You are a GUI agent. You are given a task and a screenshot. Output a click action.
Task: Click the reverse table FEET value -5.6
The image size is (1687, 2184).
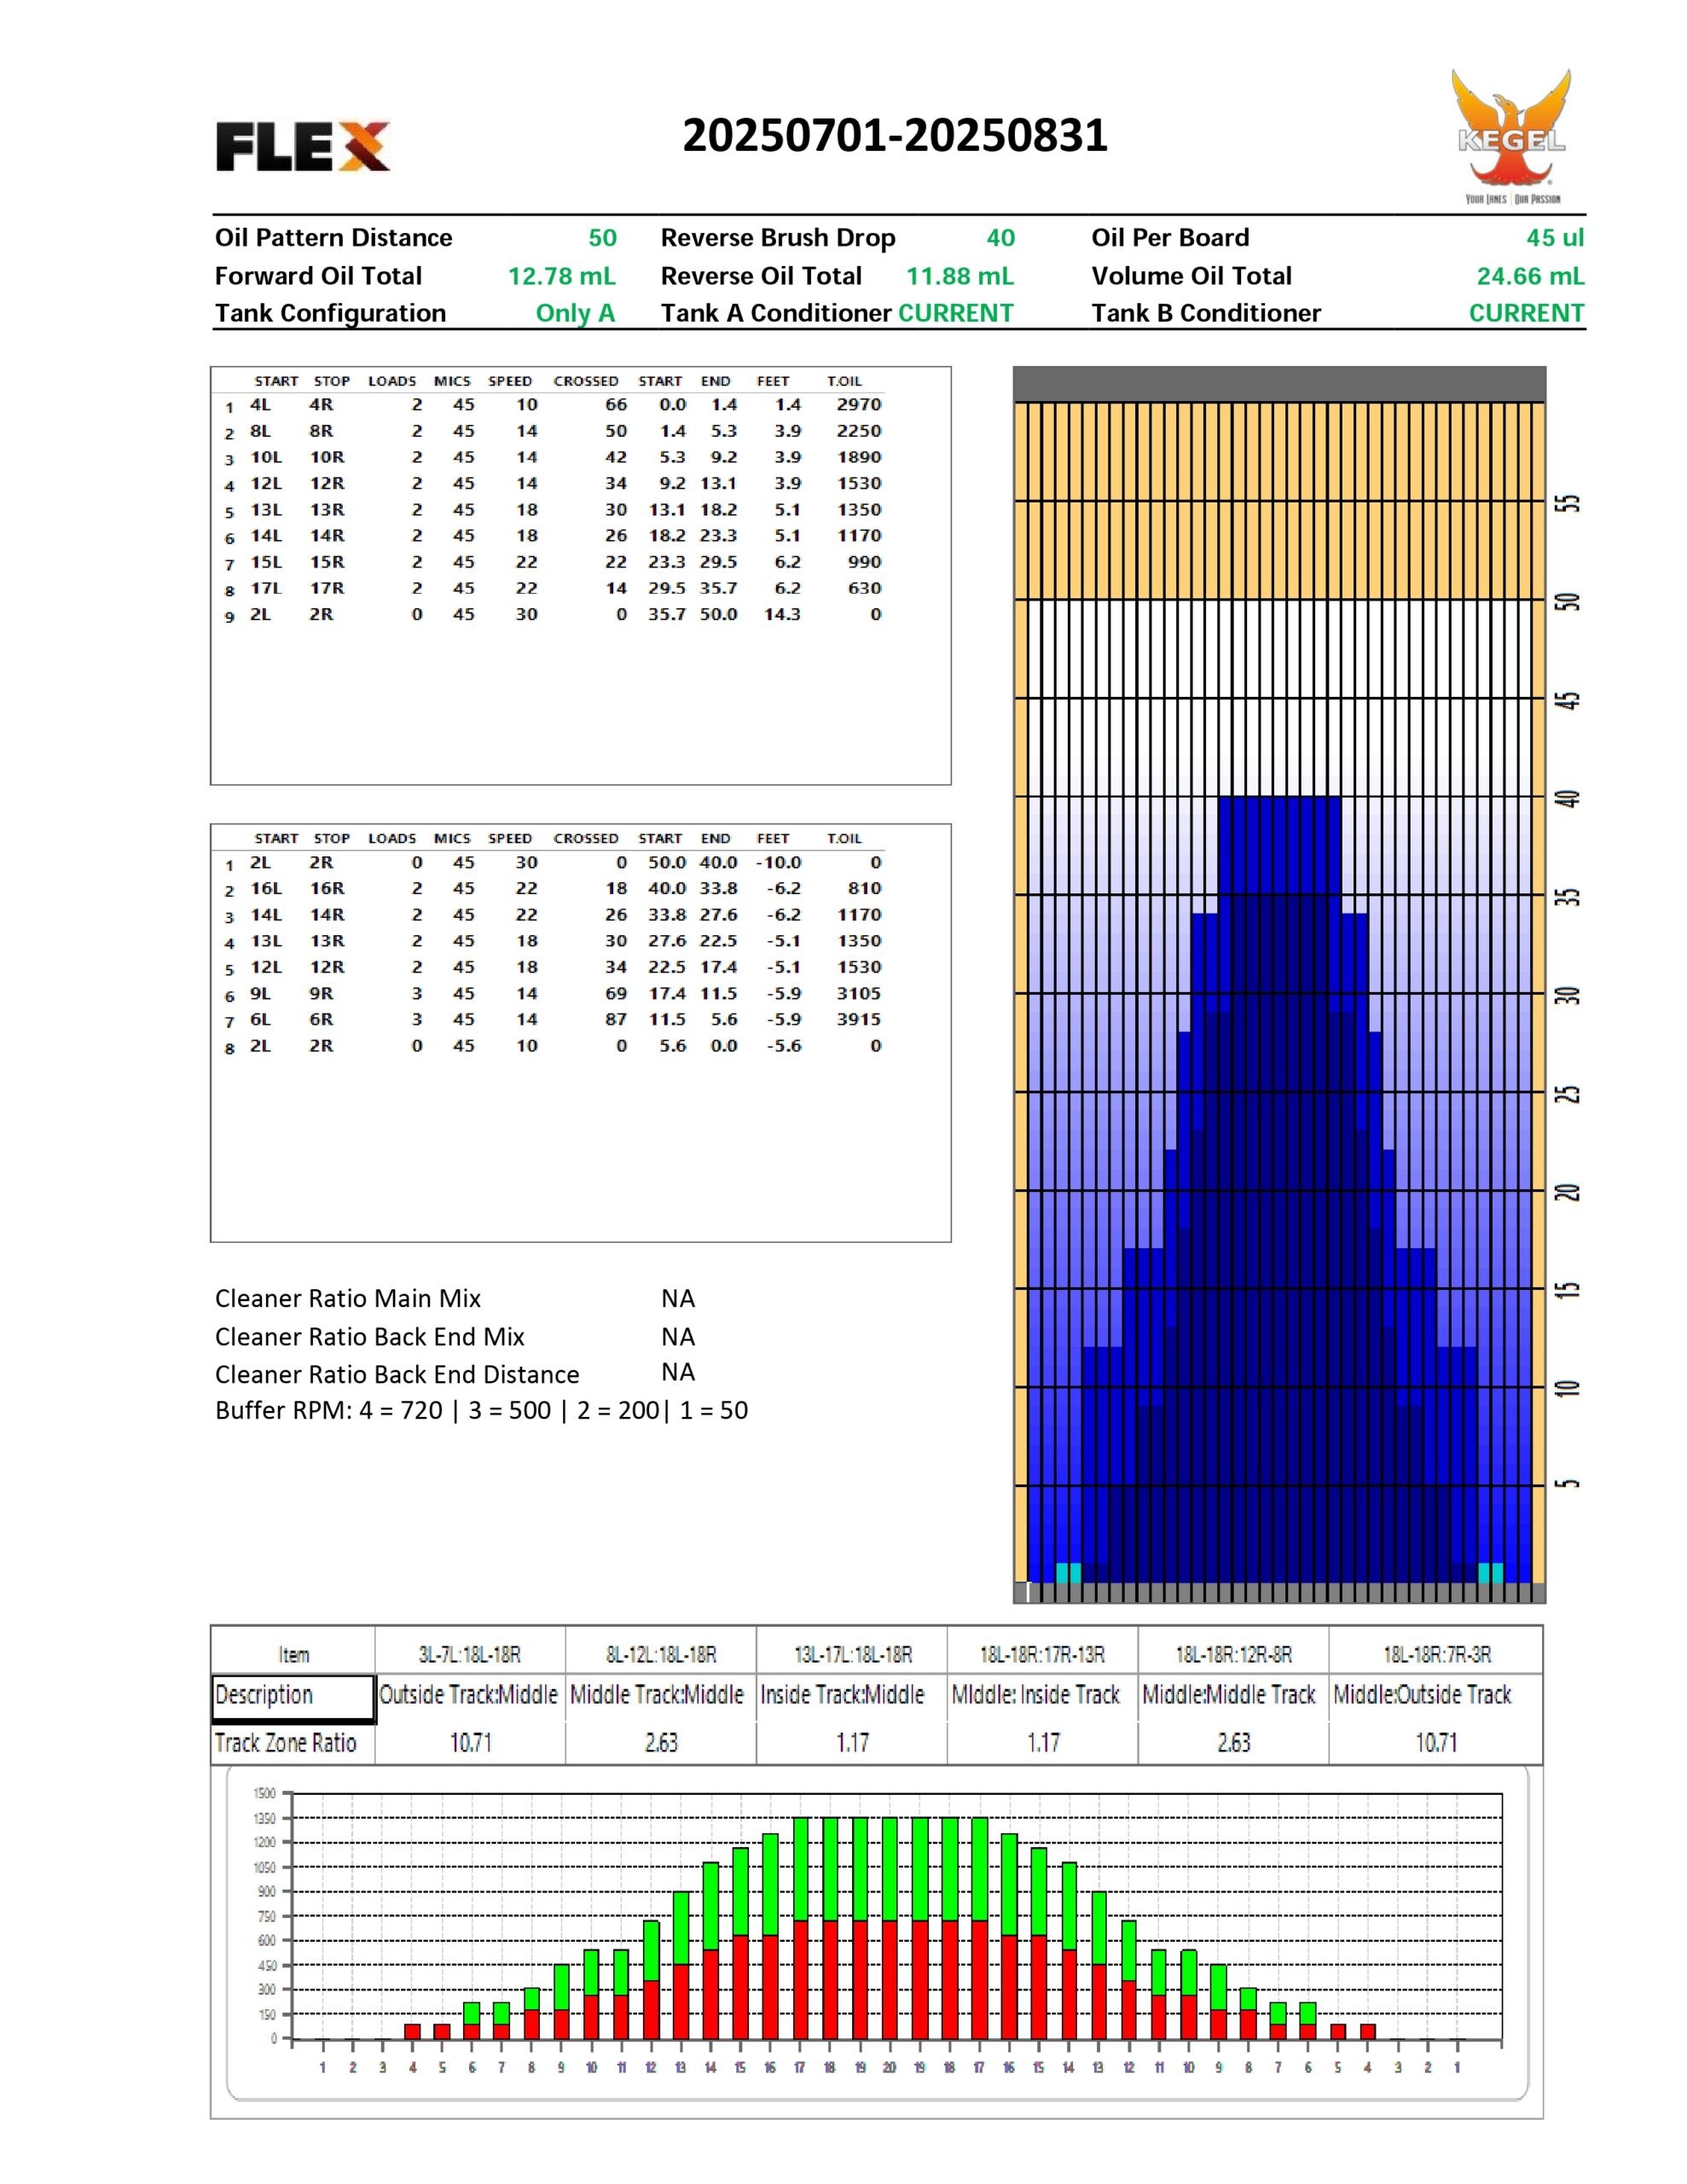click(x=783, y=1046)
